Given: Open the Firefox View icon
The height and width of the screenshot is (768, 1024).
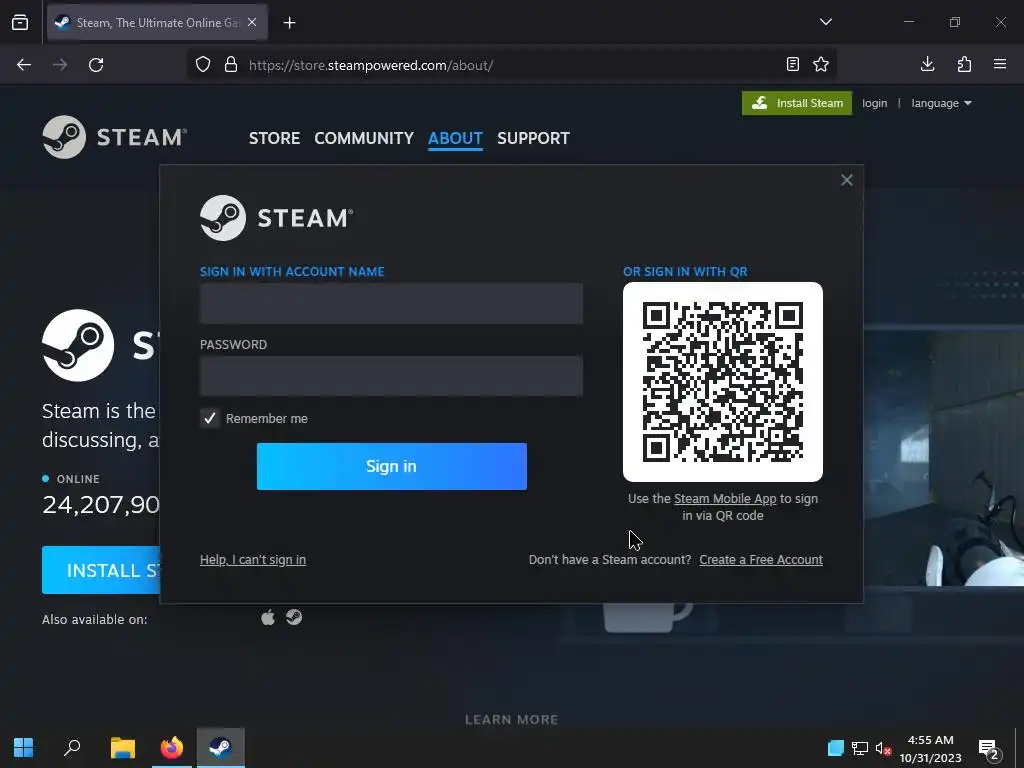Looking at the screenshot, I should (20, 22).
